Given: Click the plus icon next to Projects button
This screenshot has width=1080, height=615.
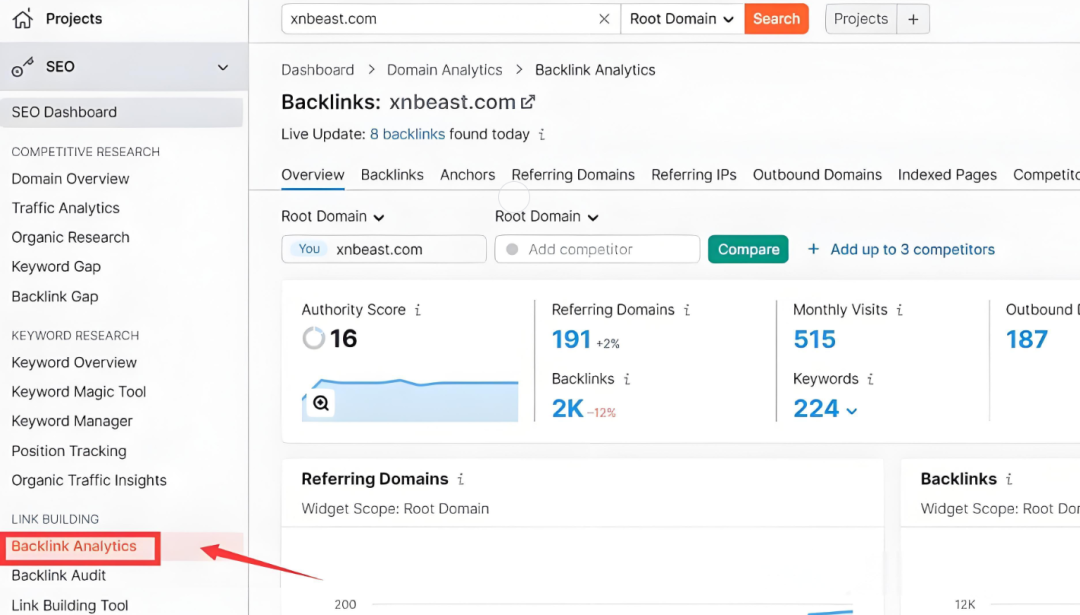Looking at the screenshot, I should click(913, 19).
